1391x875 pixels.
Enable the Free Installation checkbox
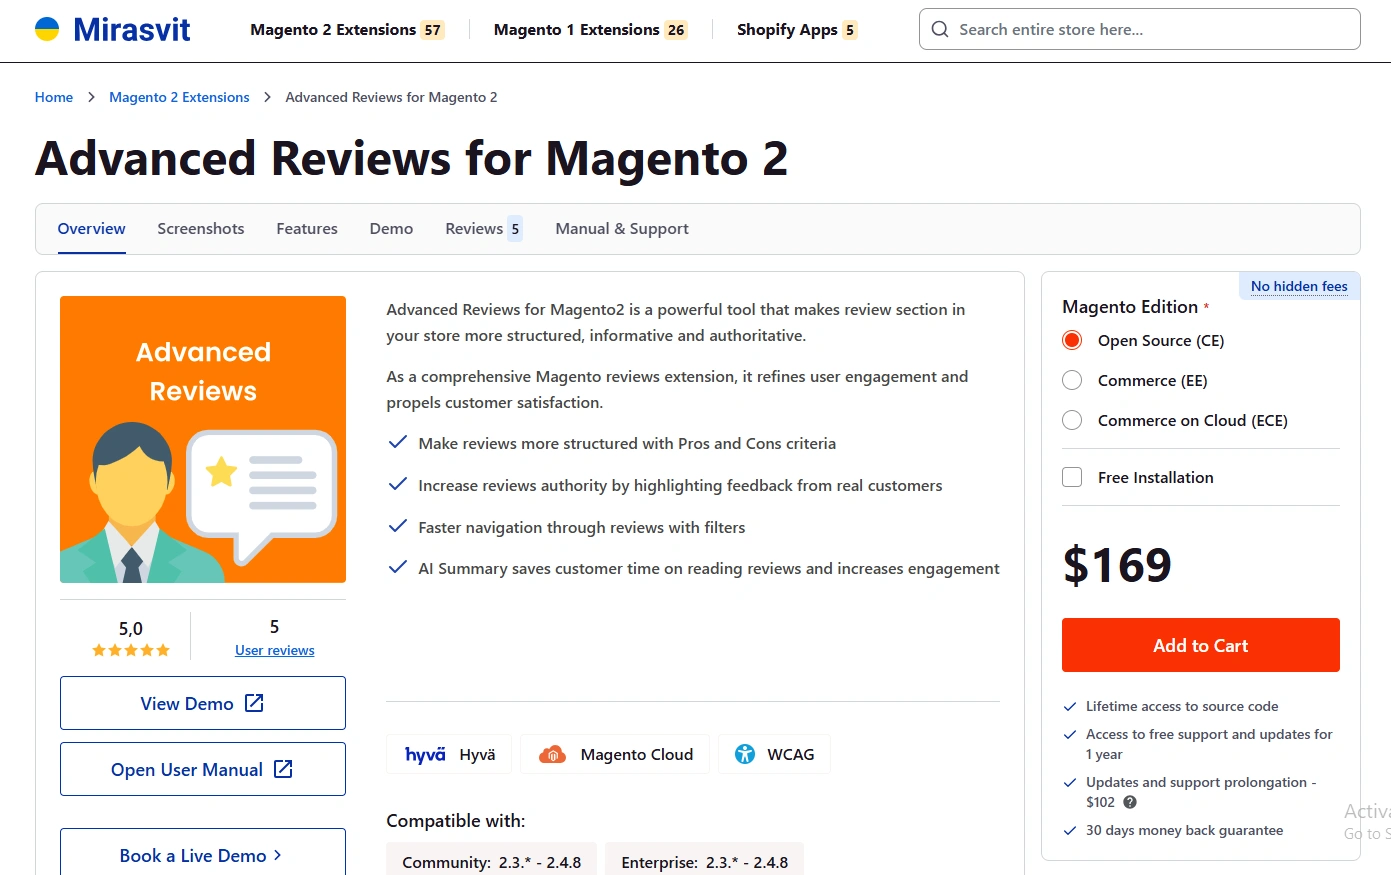click(1072, 477)
